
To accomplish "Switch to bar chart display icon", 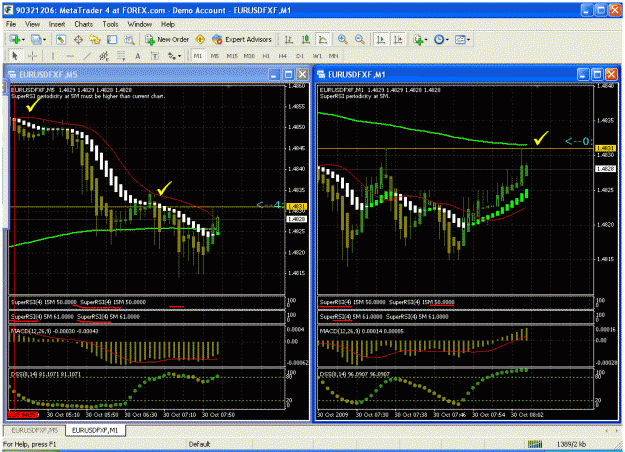I will (x=289, y=39).
